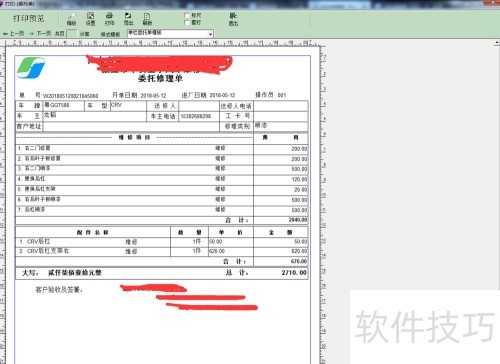Click the vertical scrollbar up arrow

pyautogui.click(x=497, y=43)
